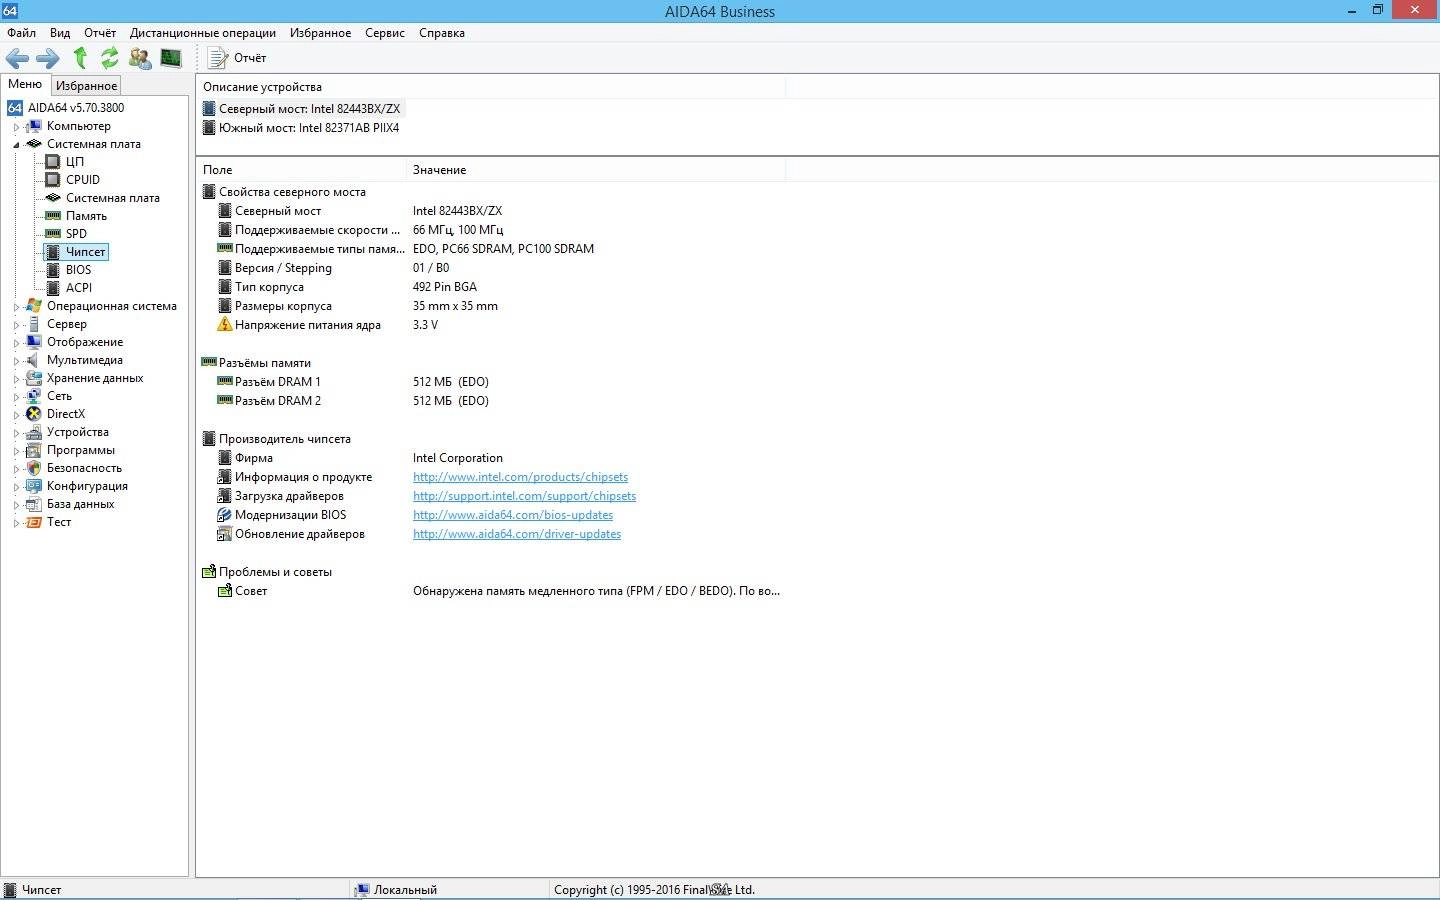Open the aida64.com/driver-updates link
Screen dimensions: 1440x900
pyautogui.click(x=517, y=534)
